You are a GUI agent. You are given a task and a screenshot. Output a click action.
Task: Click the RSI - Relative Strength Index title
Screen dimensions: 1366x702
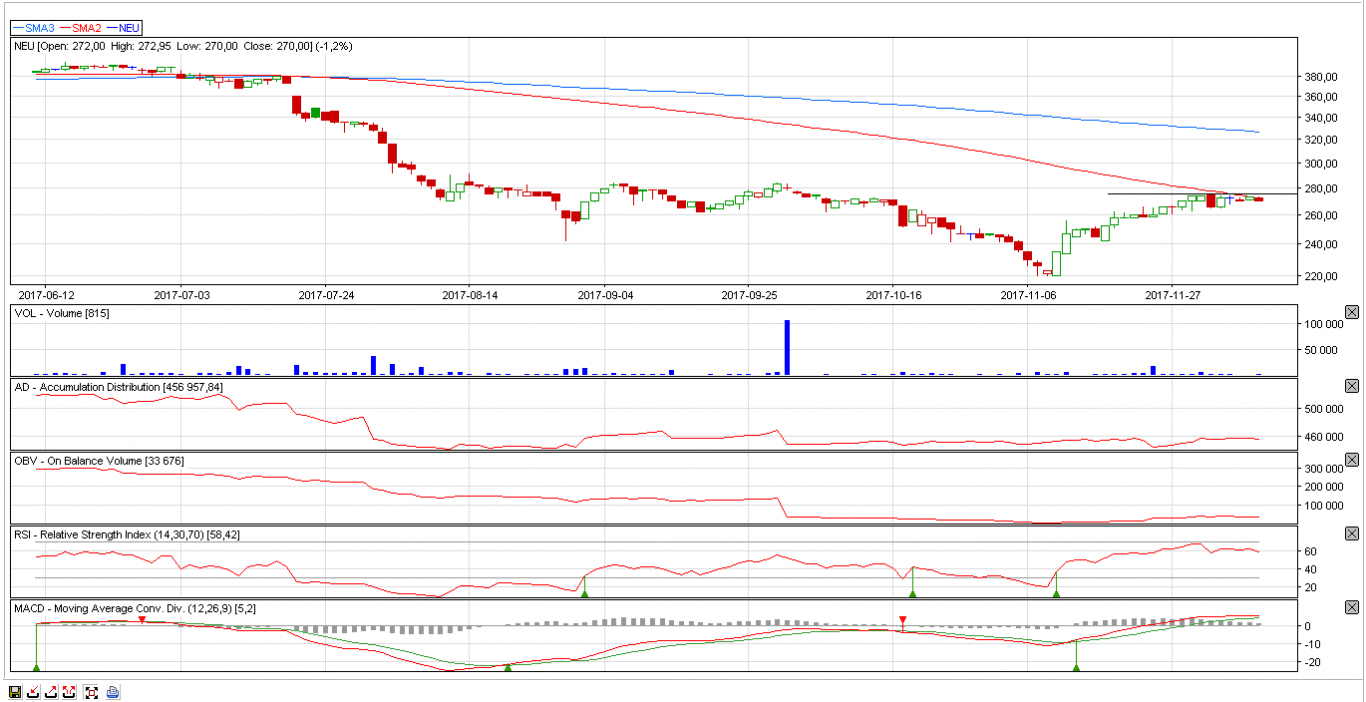(126, 534)
